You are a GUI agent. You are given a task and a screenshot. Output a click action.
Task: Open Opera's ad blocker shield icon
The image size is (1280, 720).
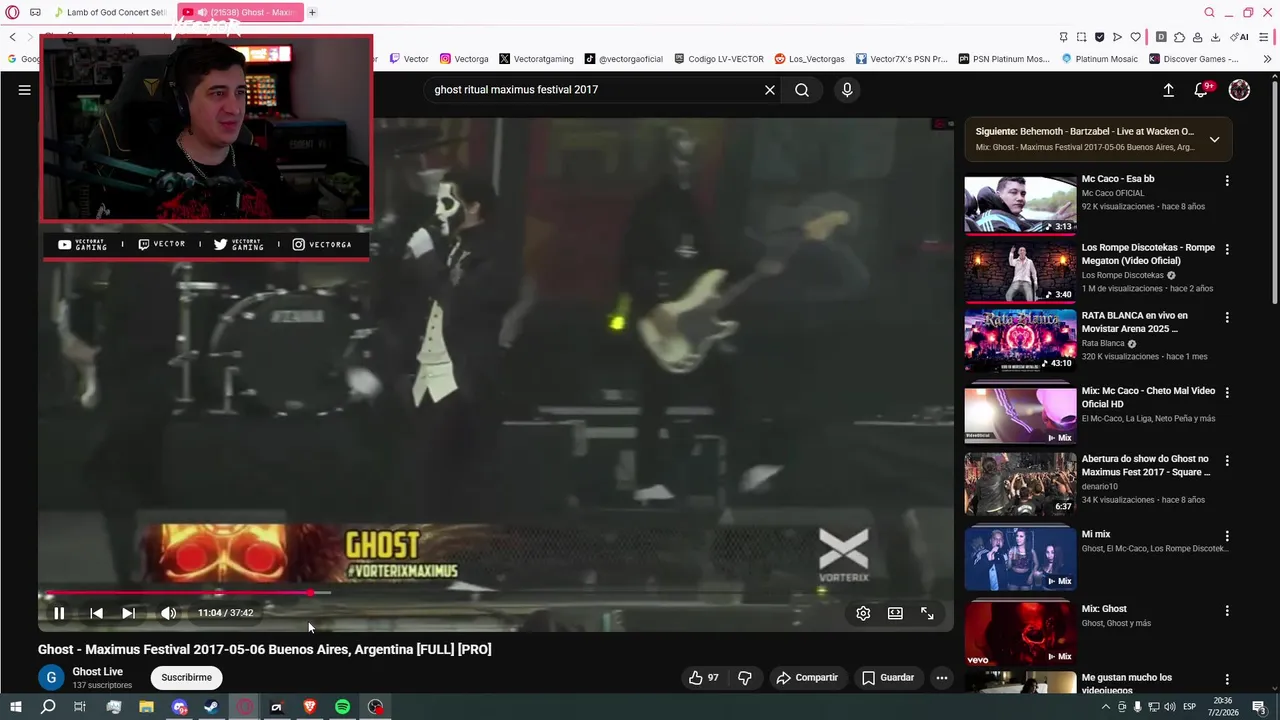[x=1099, y=37]
